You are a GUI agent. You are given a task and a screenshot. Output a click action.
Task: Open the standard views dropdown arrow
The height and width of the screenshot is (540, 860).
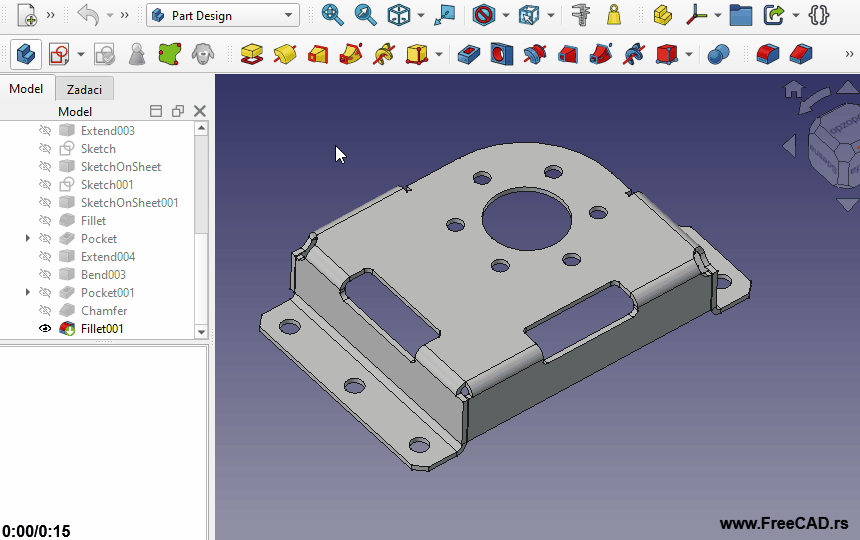pyautogui.click(x=421, y=15)
